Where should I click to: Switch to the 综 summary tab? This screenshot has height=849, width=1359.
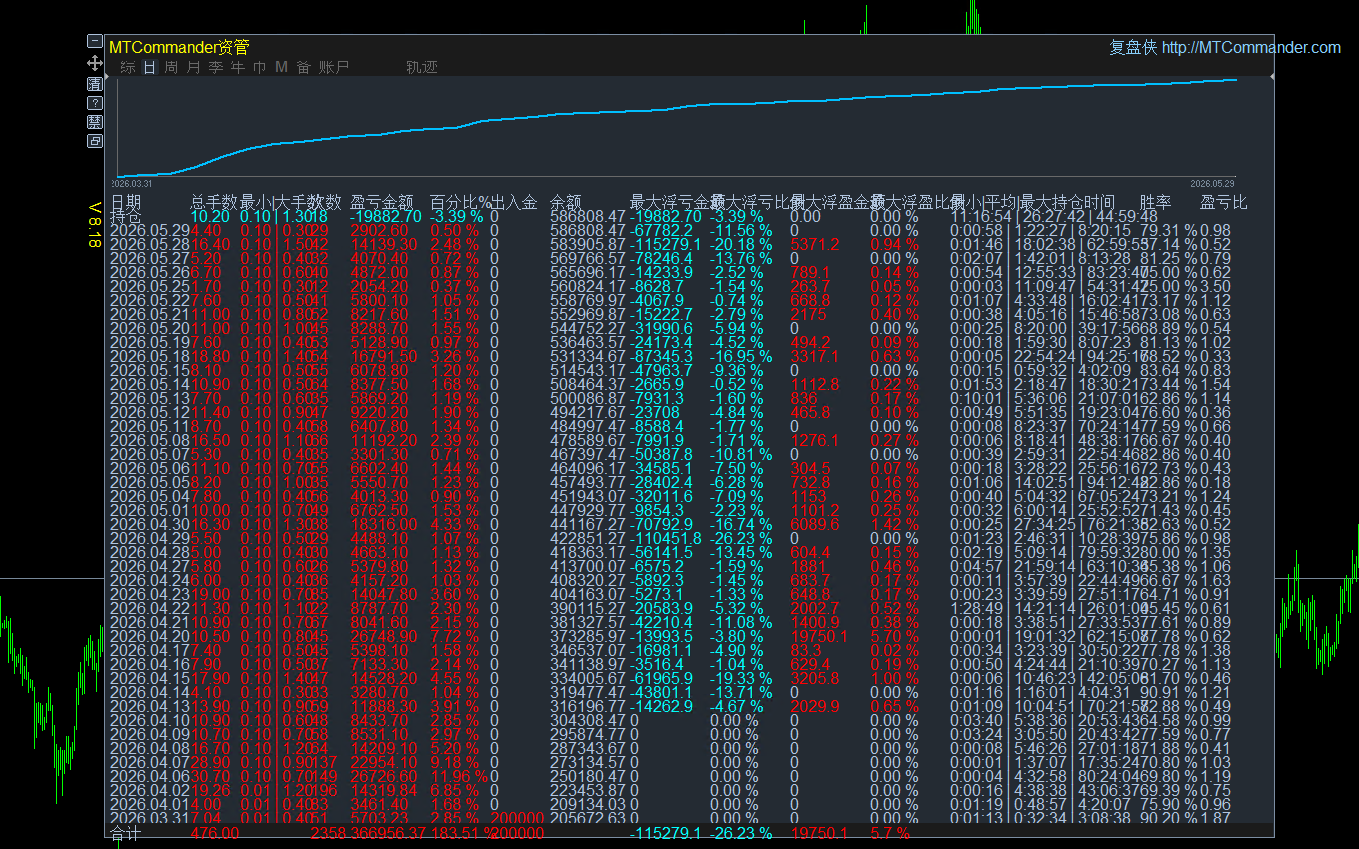(128, 67)
